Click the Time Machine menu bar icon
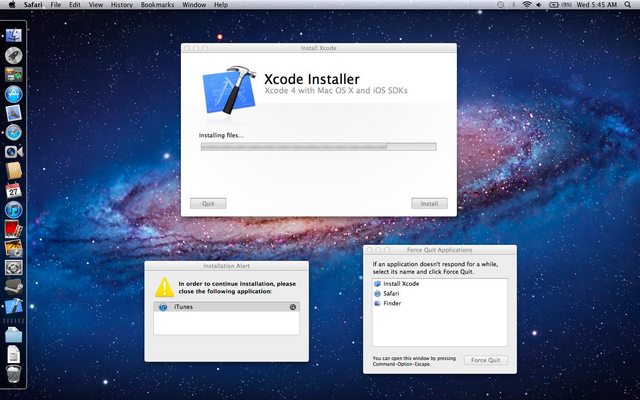Image resolution: width=640 pixels, height=400 pixels. tap(501, 5)
